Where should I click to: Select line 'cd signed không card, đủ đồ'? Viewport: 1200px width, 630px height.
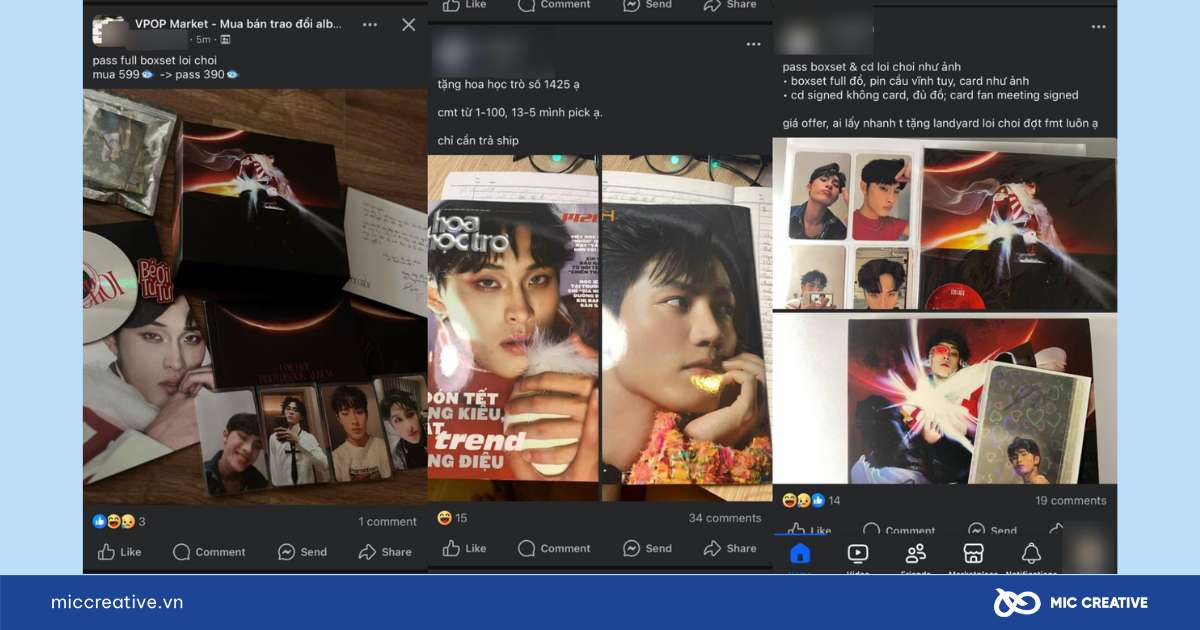click(930, 95)
